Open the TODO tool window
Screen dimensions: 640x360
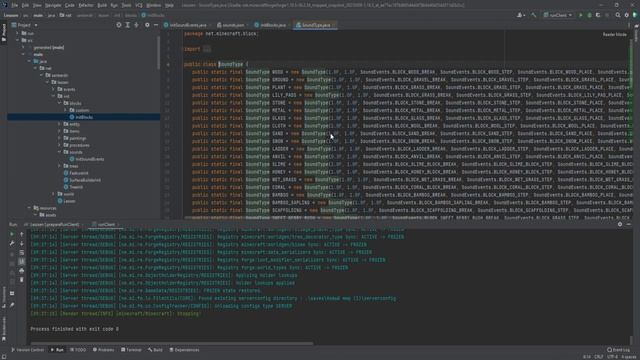click(78, 350)
